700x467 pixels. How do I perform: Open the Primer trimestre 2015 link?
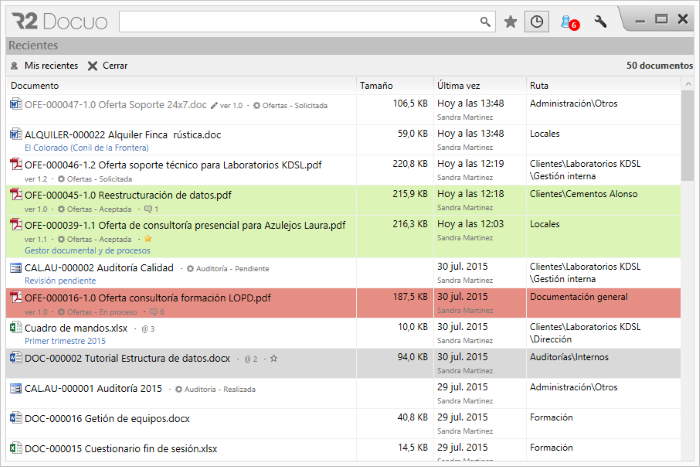coord(65,341)
